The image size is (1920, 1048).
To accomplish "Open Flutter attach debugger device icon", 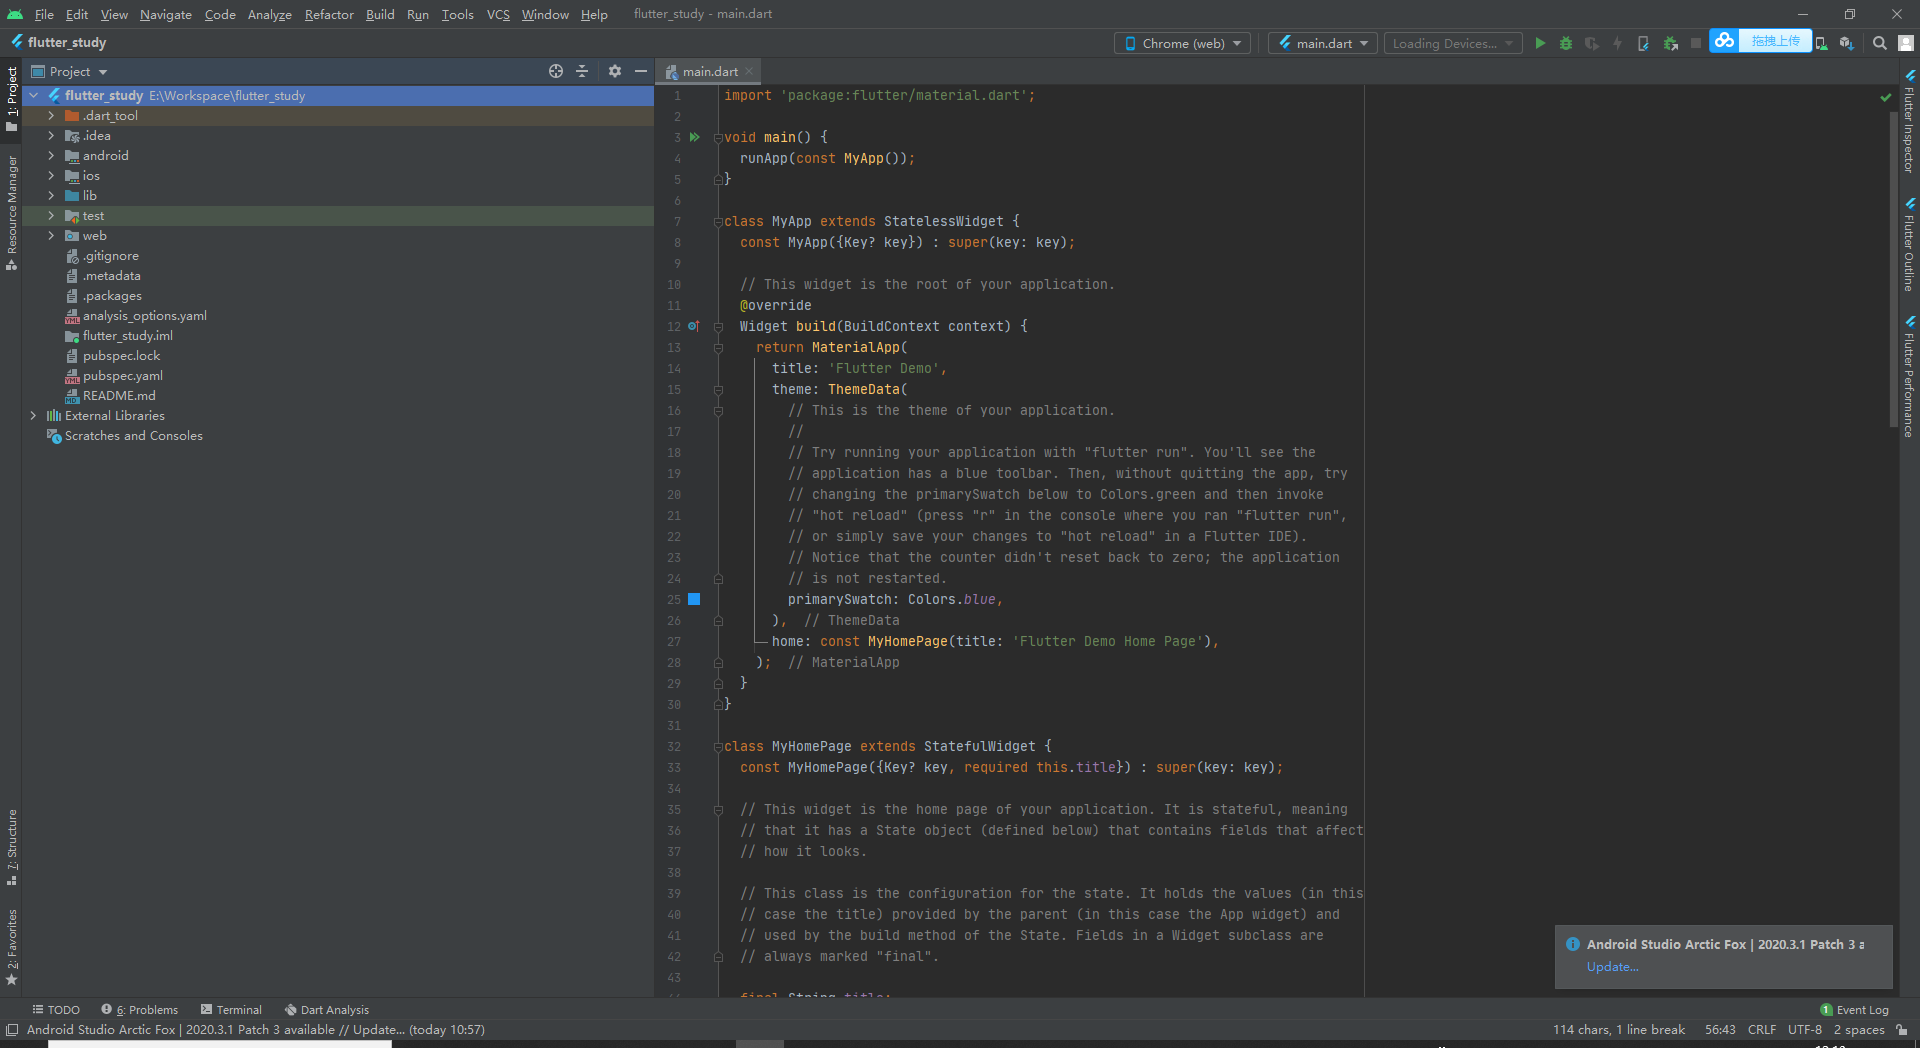I will click(x=1643, y=43).
